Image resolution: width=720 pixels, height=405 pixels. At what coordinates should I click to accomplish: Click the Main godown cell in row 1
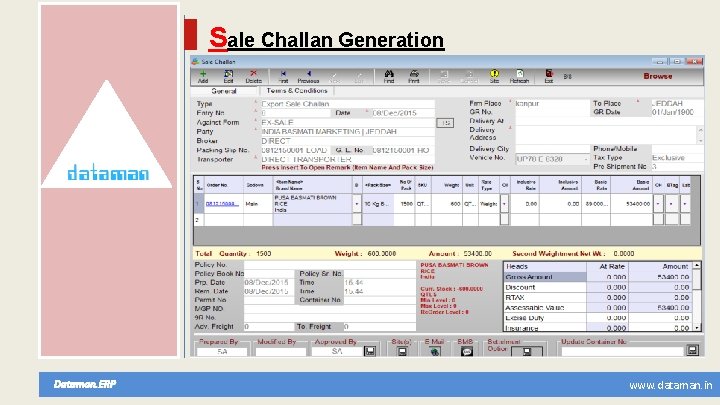(x=258, y=203)
